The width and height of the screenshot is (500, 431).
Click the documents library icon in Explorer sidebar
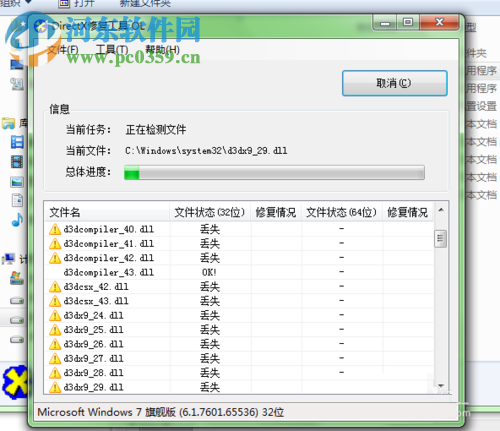(x=17, y=200)
